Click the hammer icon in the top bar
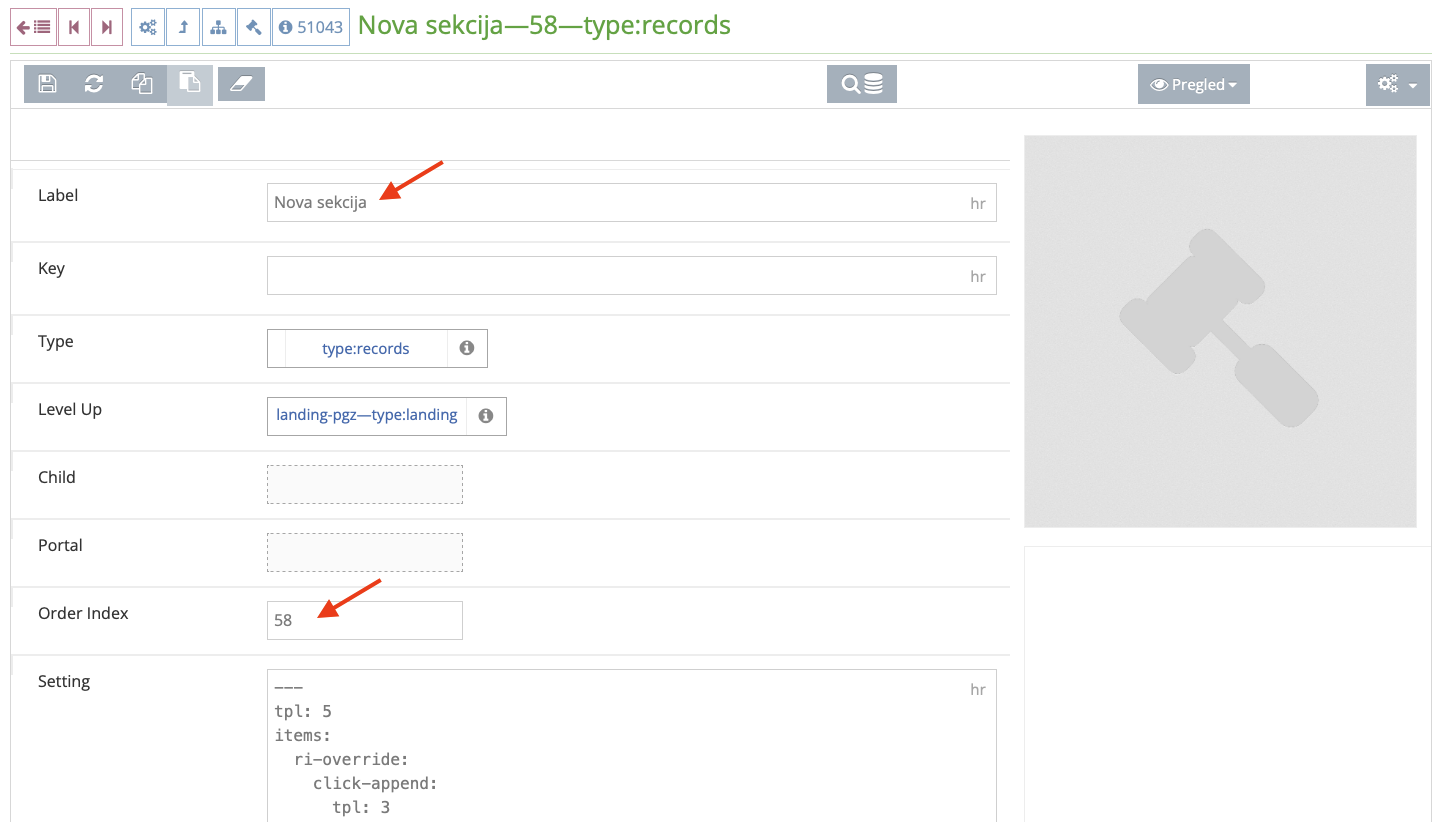This screenshot has height=822, width=1446. (254, 26)
